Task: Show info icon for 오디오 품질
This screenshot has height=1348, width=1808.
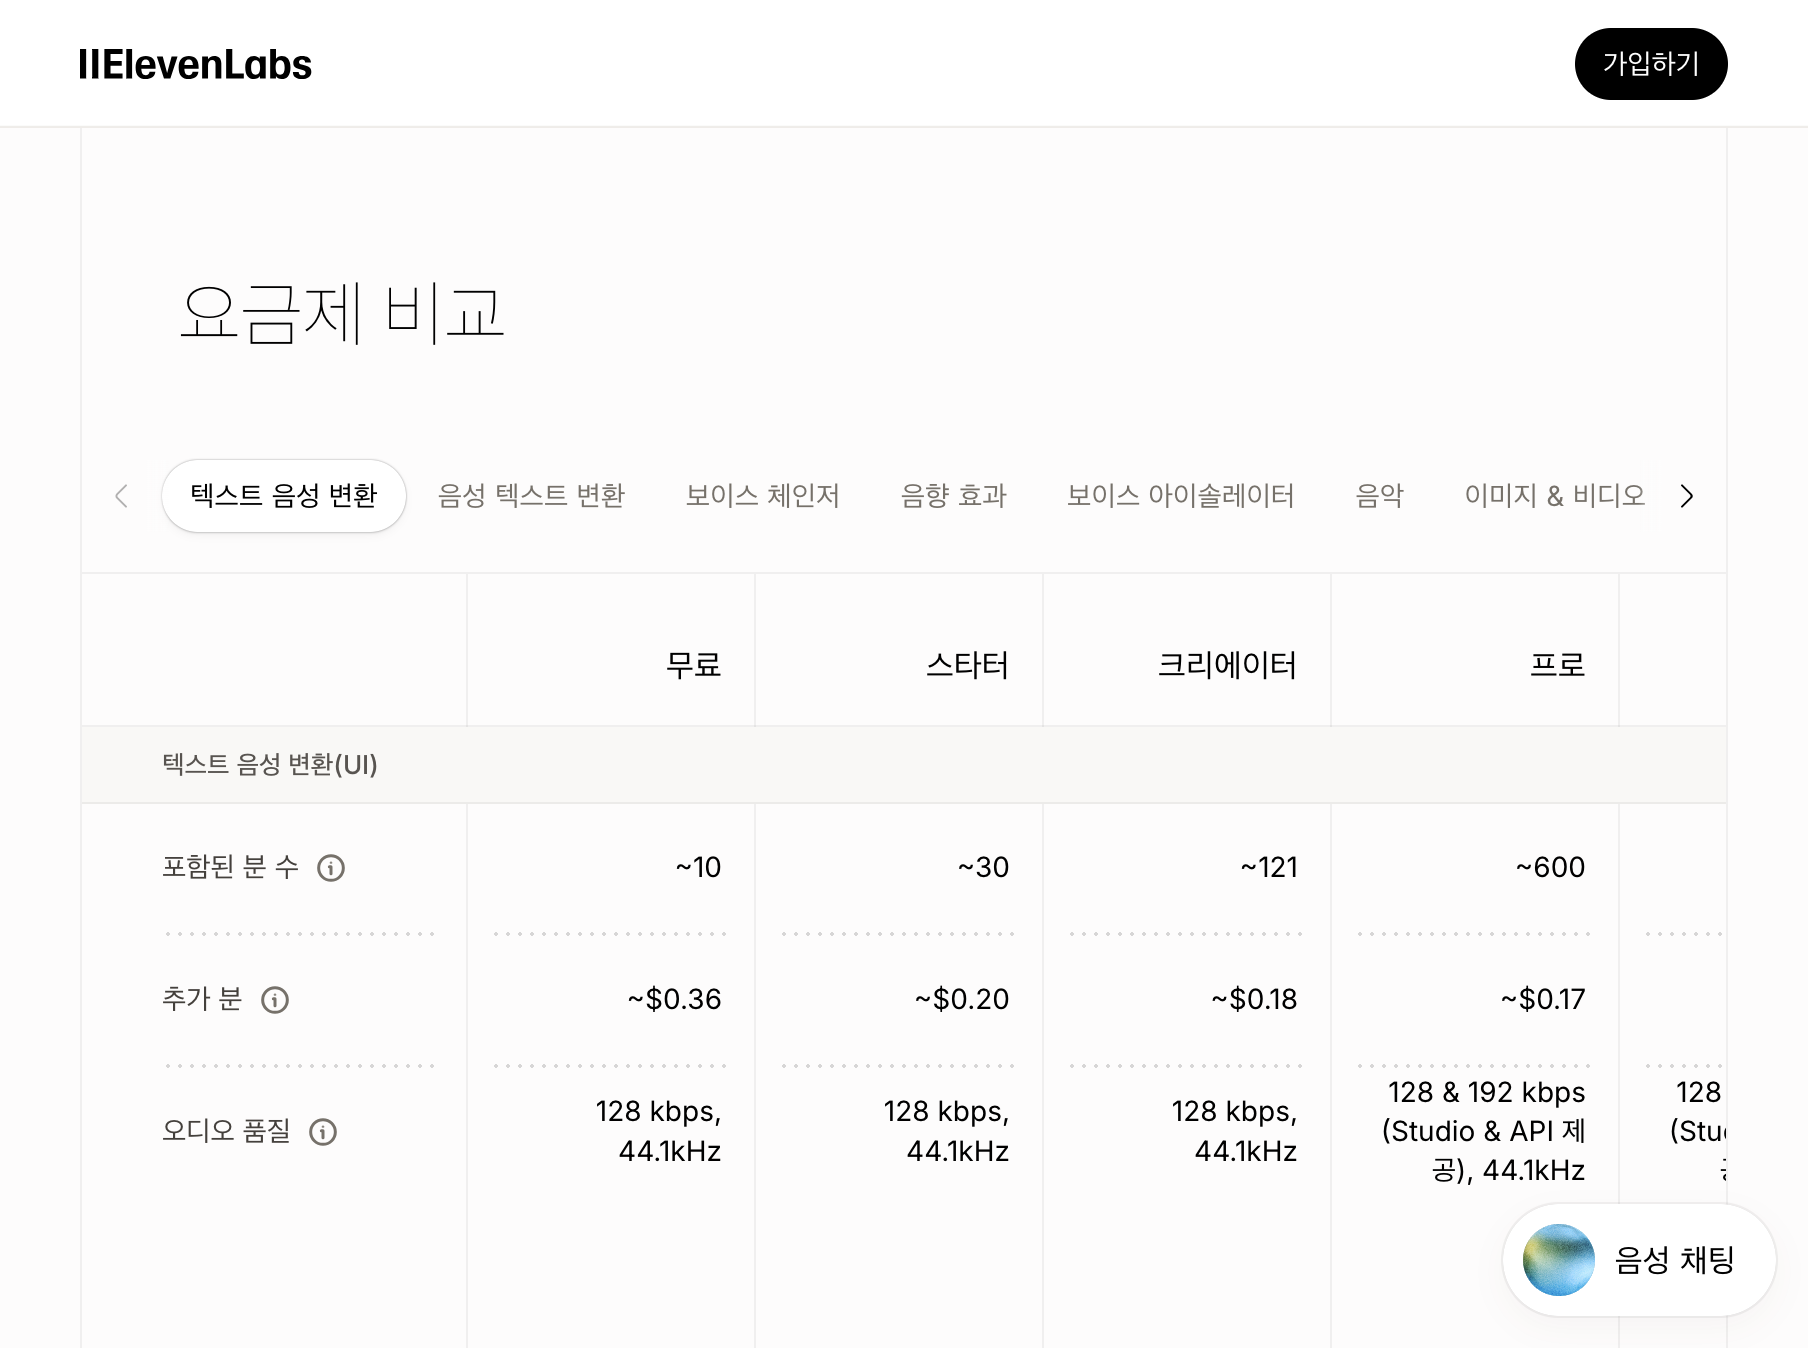Action: point(323,1132)
